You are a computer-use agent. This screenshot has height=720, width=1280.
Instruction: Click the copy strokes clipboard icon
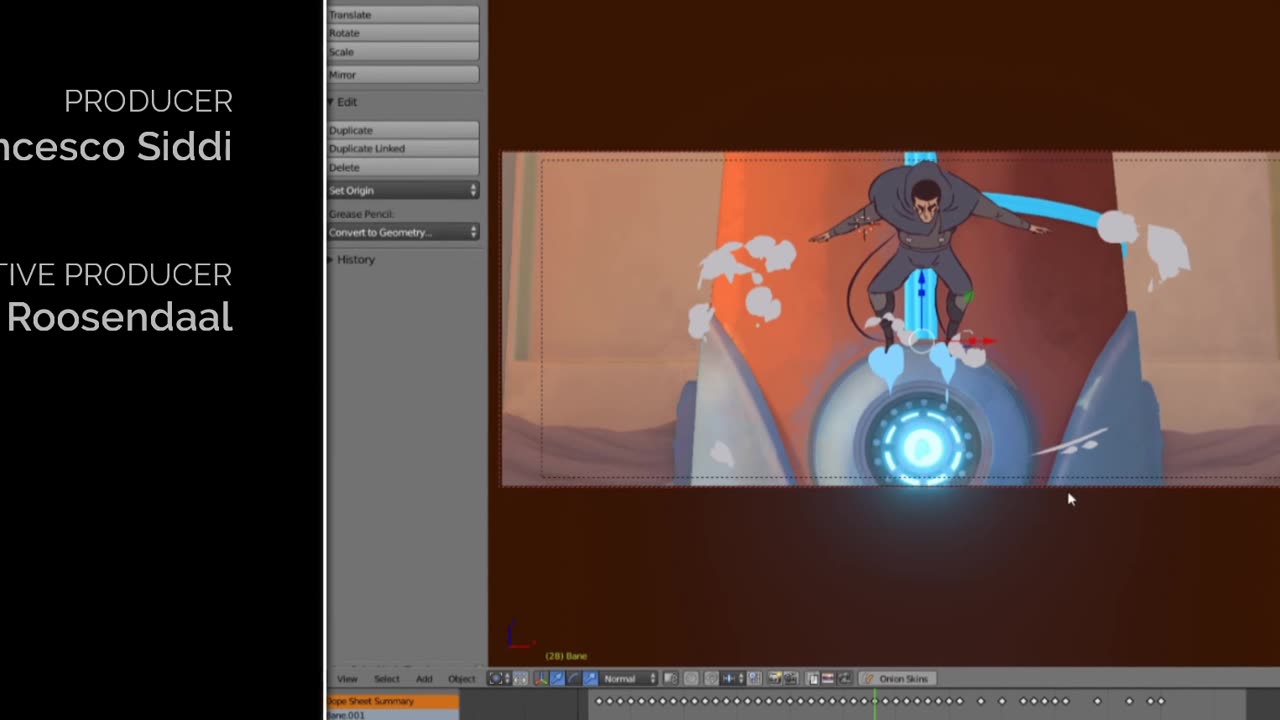[x=813, y=678]
